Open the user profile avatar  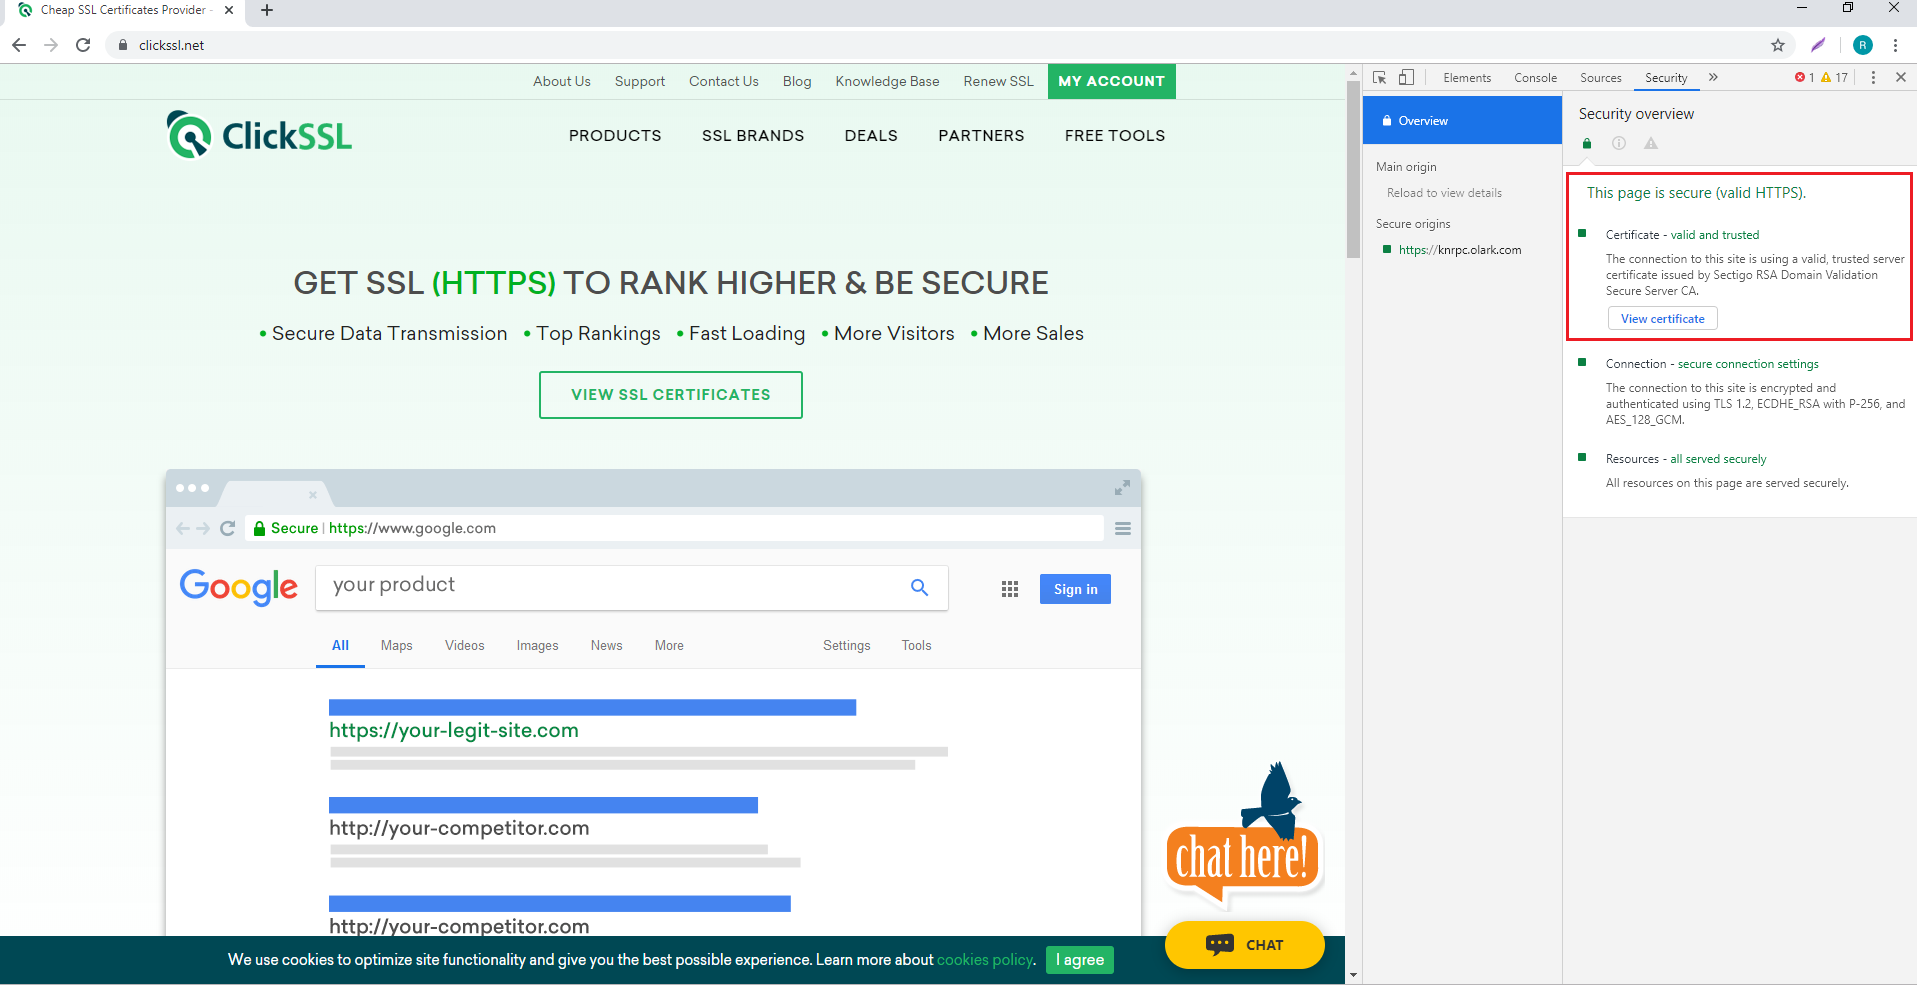tap(1863, 45)
